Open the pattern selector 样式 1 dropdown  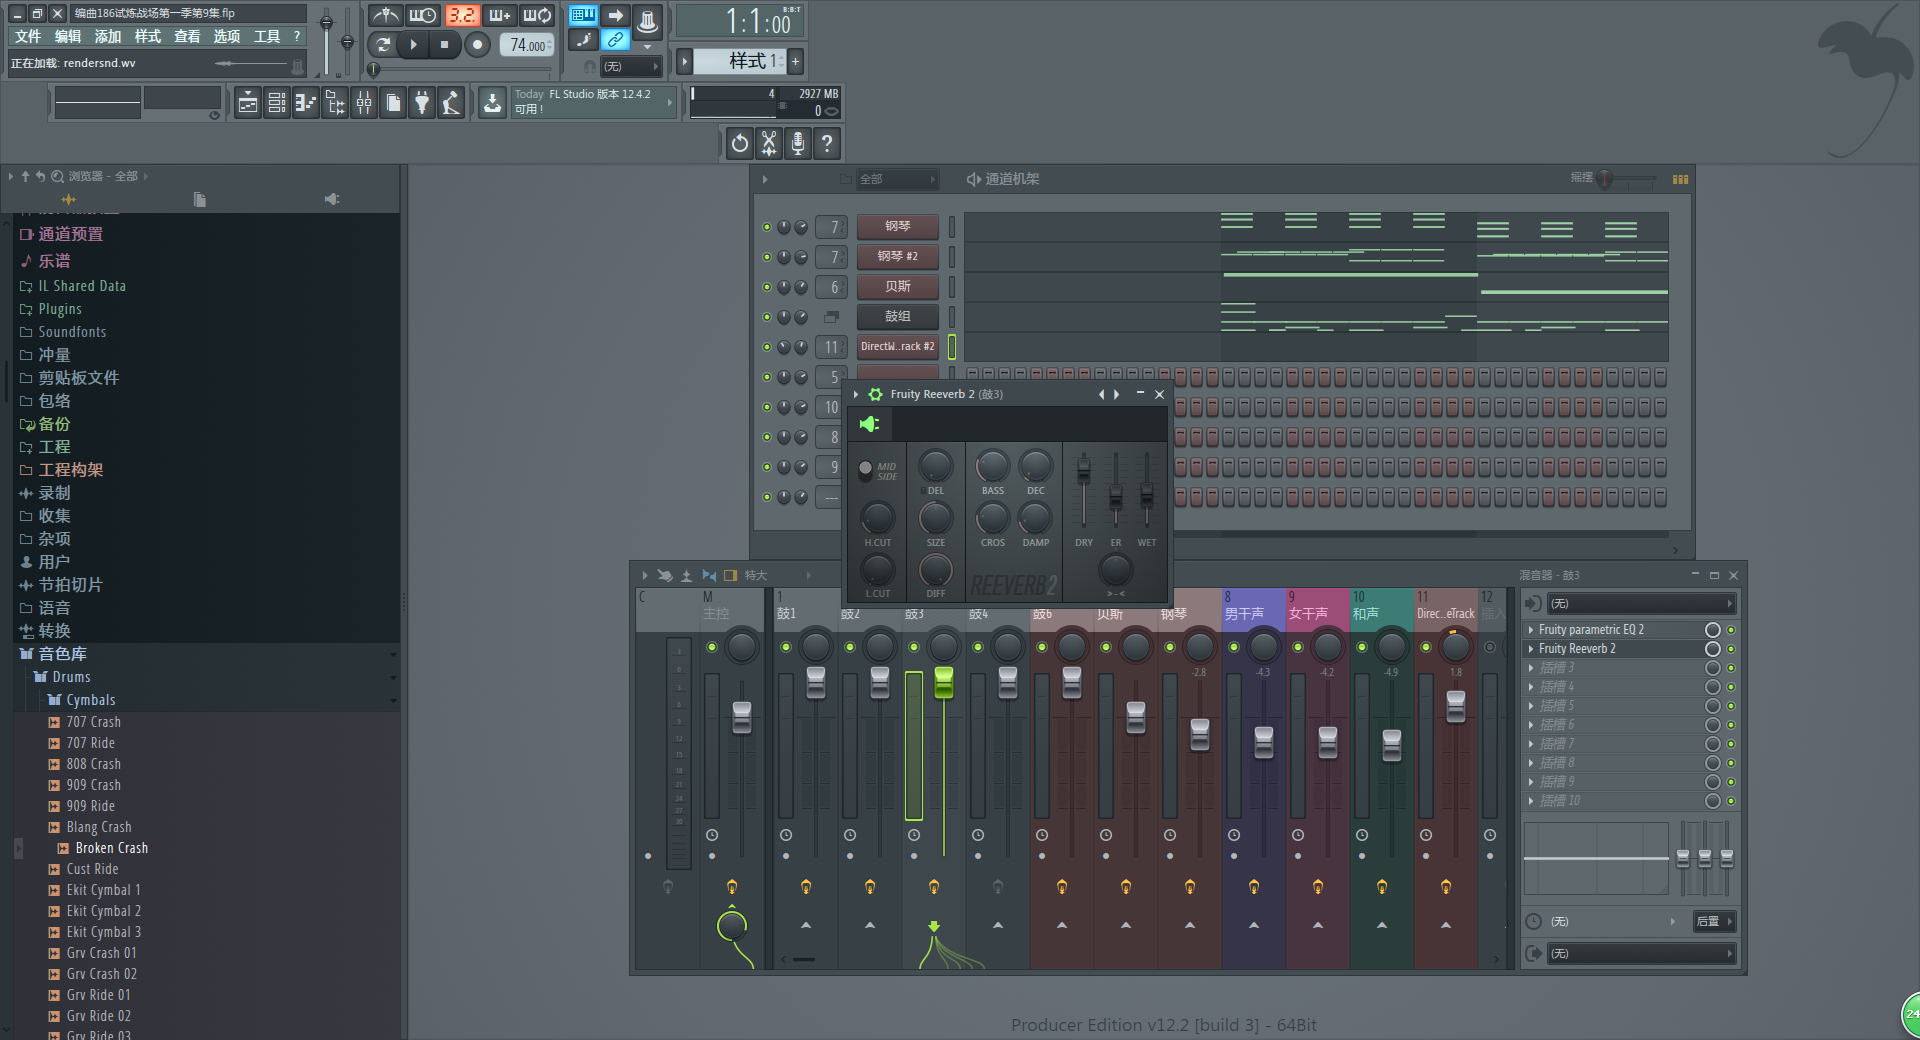point(738,61)
